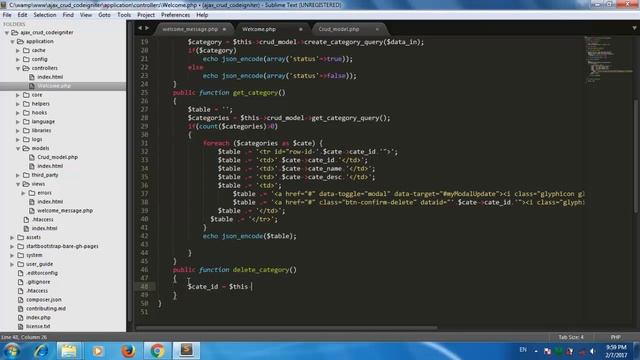The height and width of the screenshot is (360, 640).
Task: Open .gitignore file in sidebar
Action: 38,282
